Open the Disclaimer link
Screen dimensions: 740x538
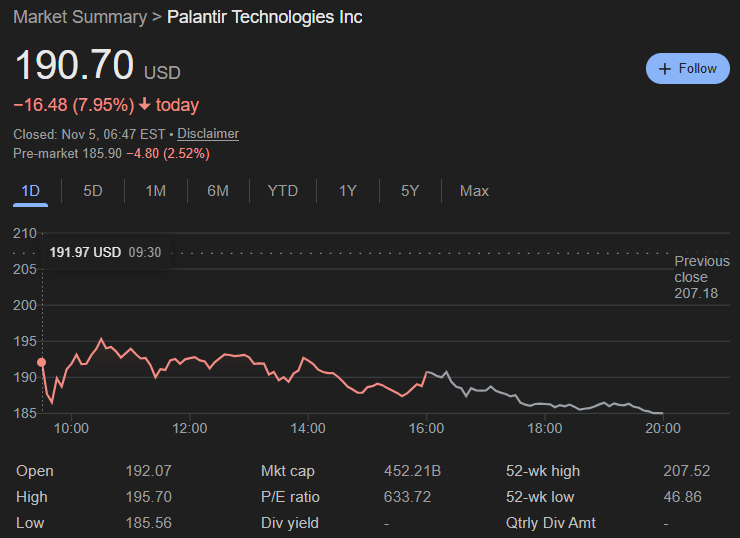pos(208,134)
